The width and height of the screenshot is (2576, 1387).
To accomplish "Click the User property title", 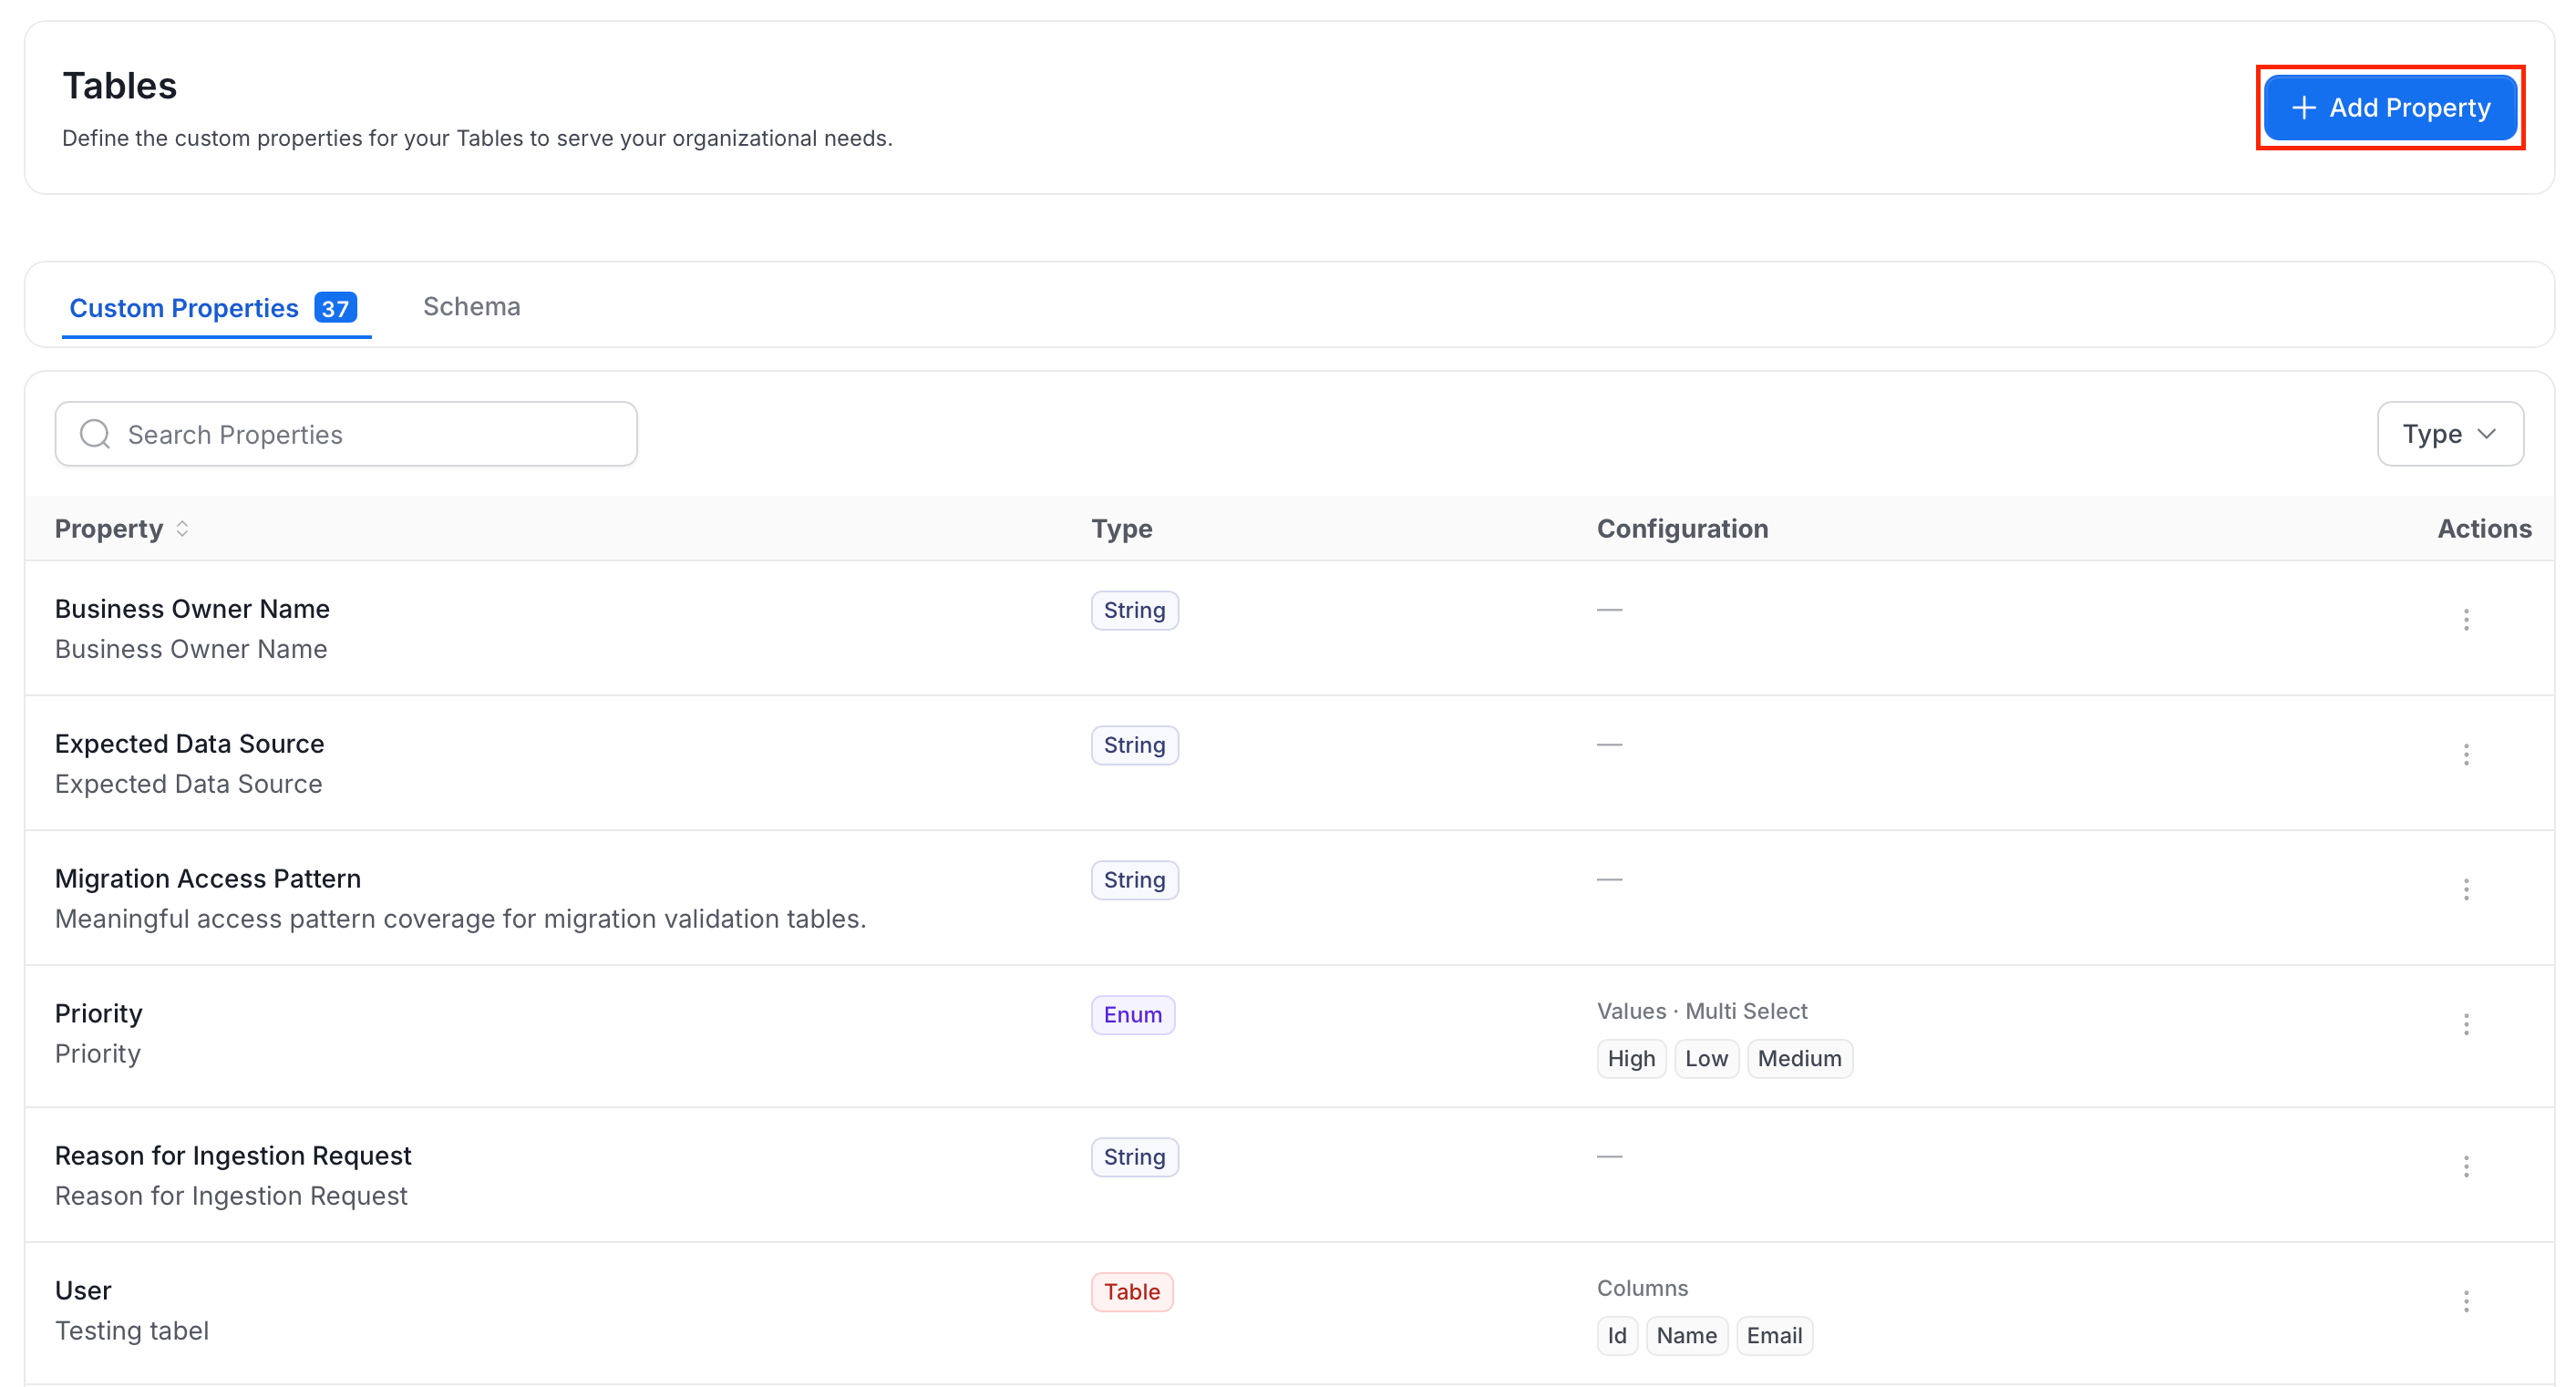I will click(x=83, y=1291).
